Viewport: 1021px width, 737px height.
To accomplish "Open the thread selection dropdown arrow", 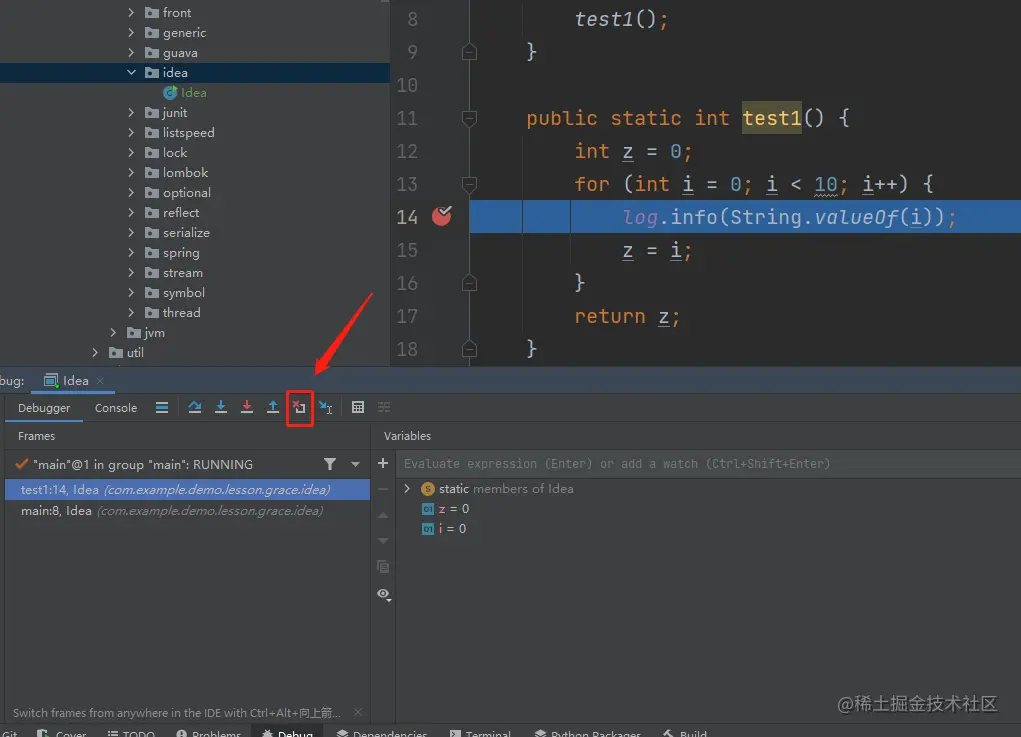I will (356, 464).
